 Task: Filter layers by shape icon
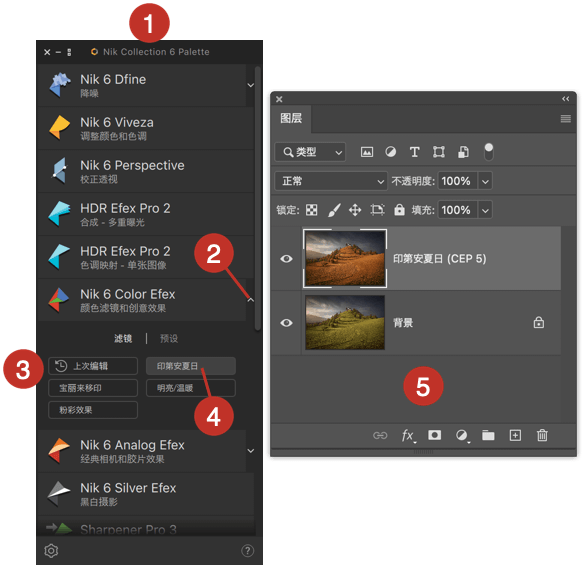[438, 152]
